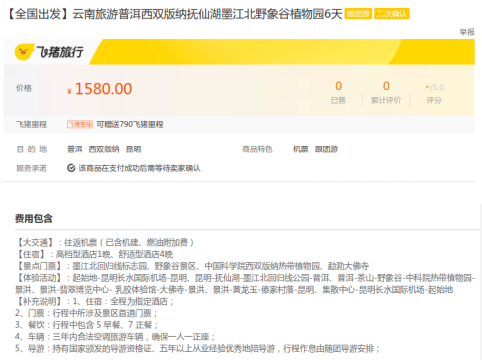Click the 可赠送790飞猪里程 text

point(130,125)
